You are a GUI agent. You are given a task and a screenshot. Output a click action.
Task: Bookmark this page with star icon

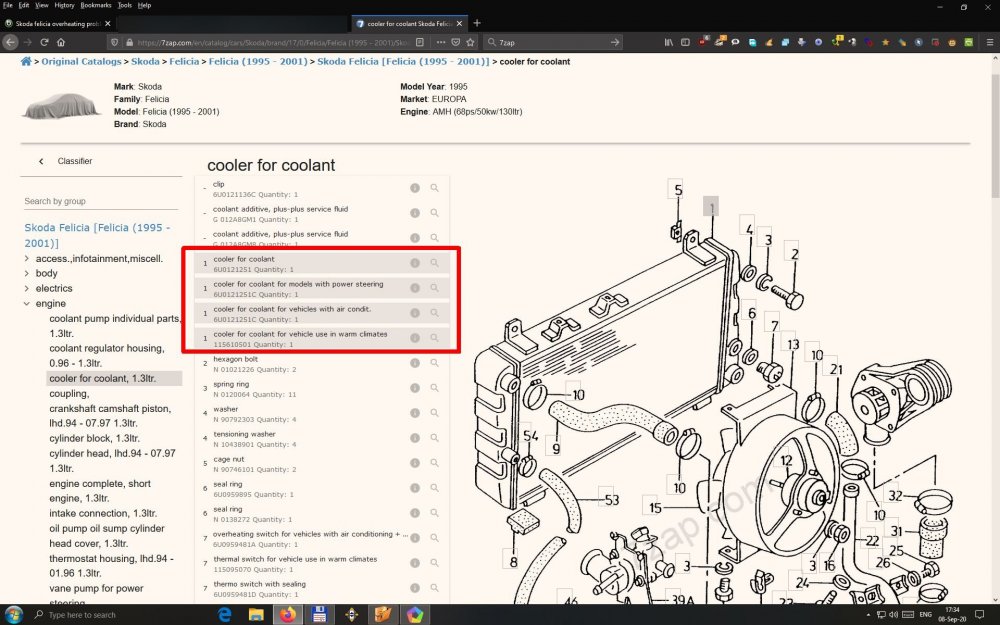471,42
